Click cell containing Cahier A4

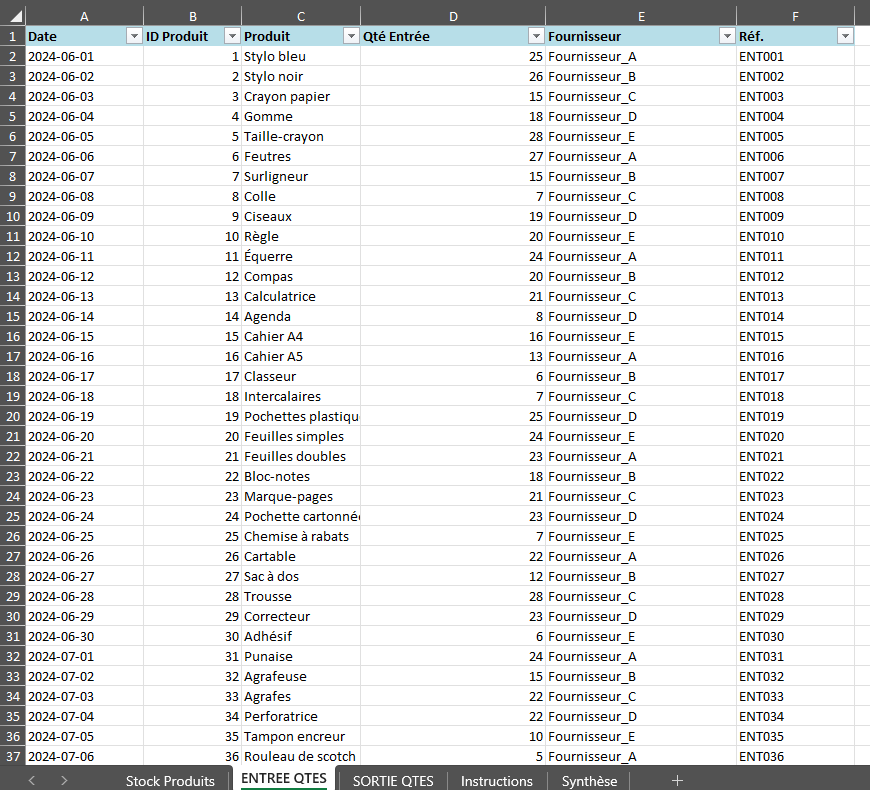[x=301, y=337]
